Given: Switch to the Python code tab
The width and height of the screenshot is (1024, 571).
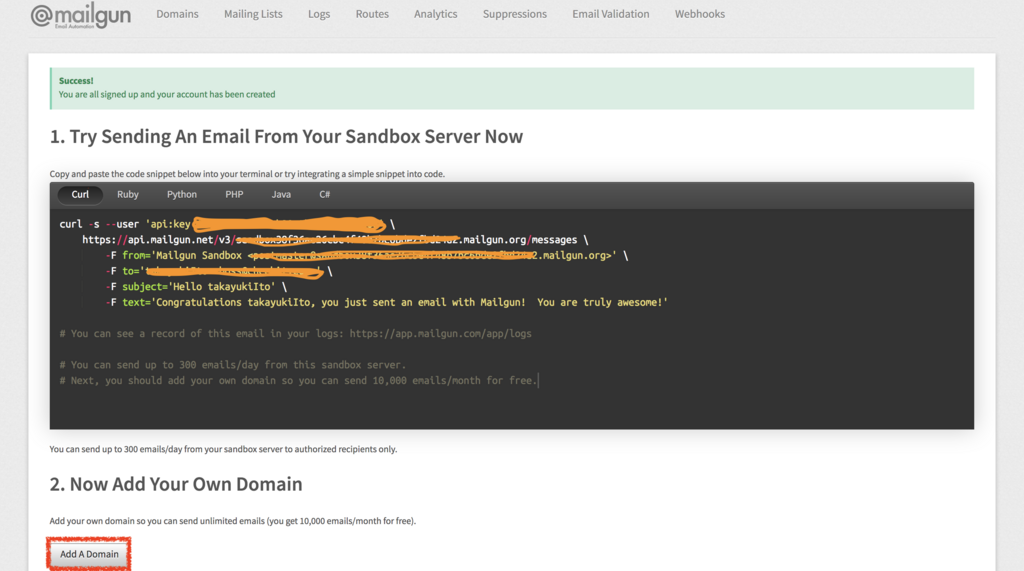Looking at the screenshot, I should (182, 194).
